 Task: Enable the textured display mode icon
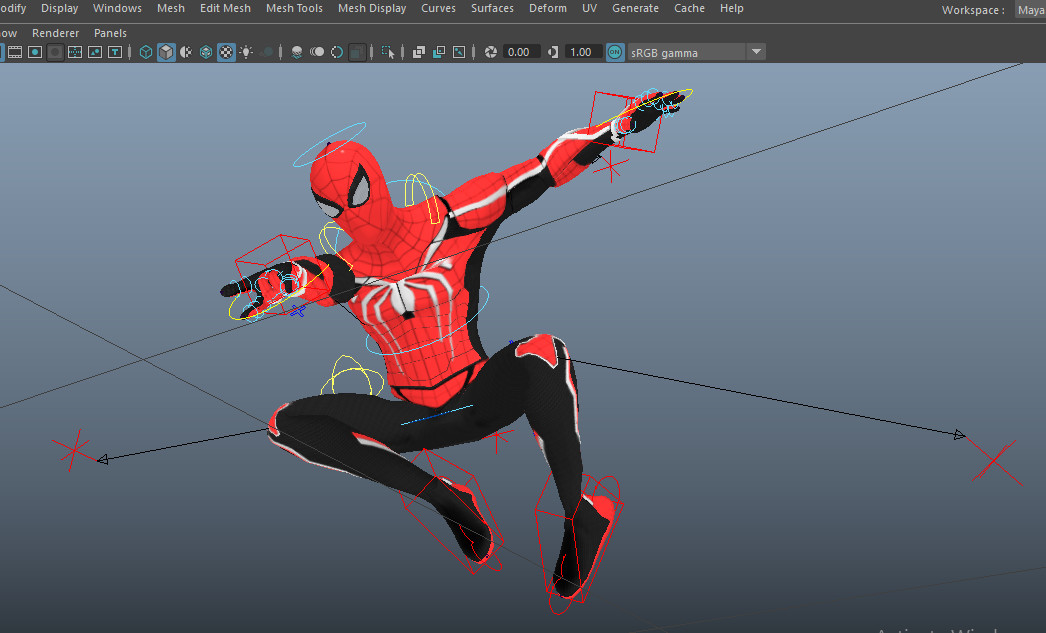coord(226,51)
